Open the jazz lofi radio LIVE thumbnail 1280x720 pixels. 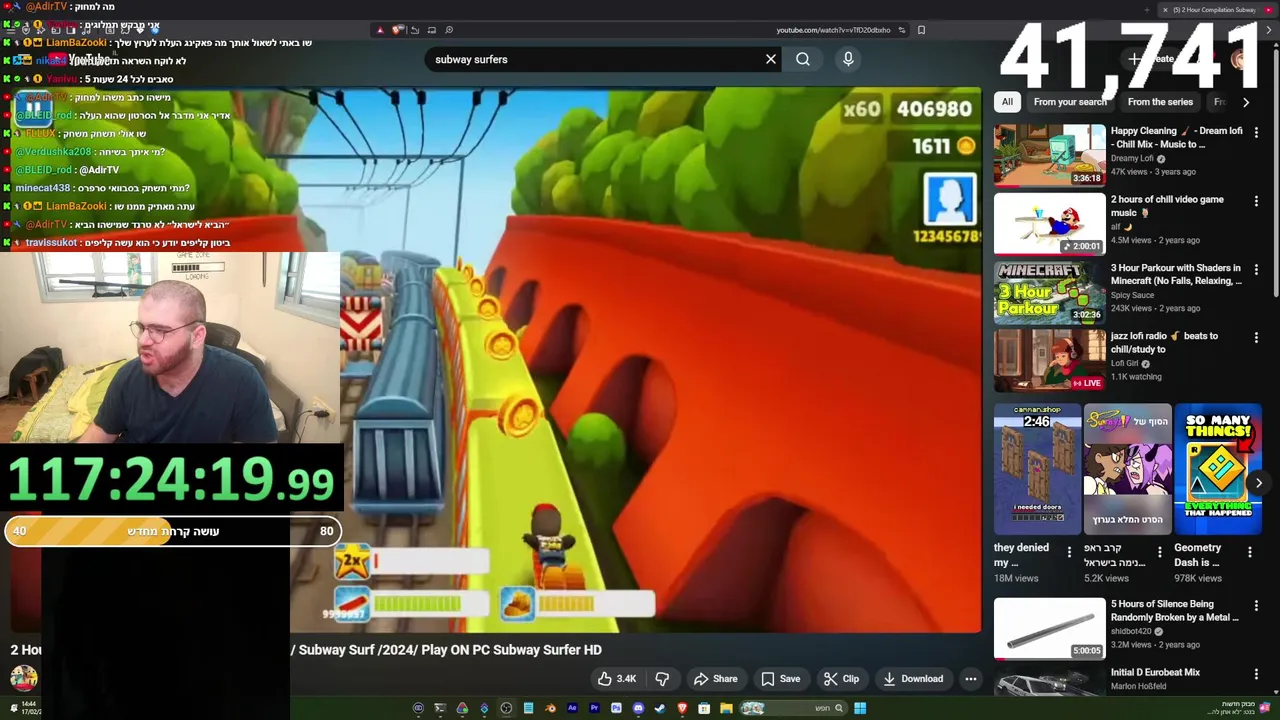pos(1049,359)
